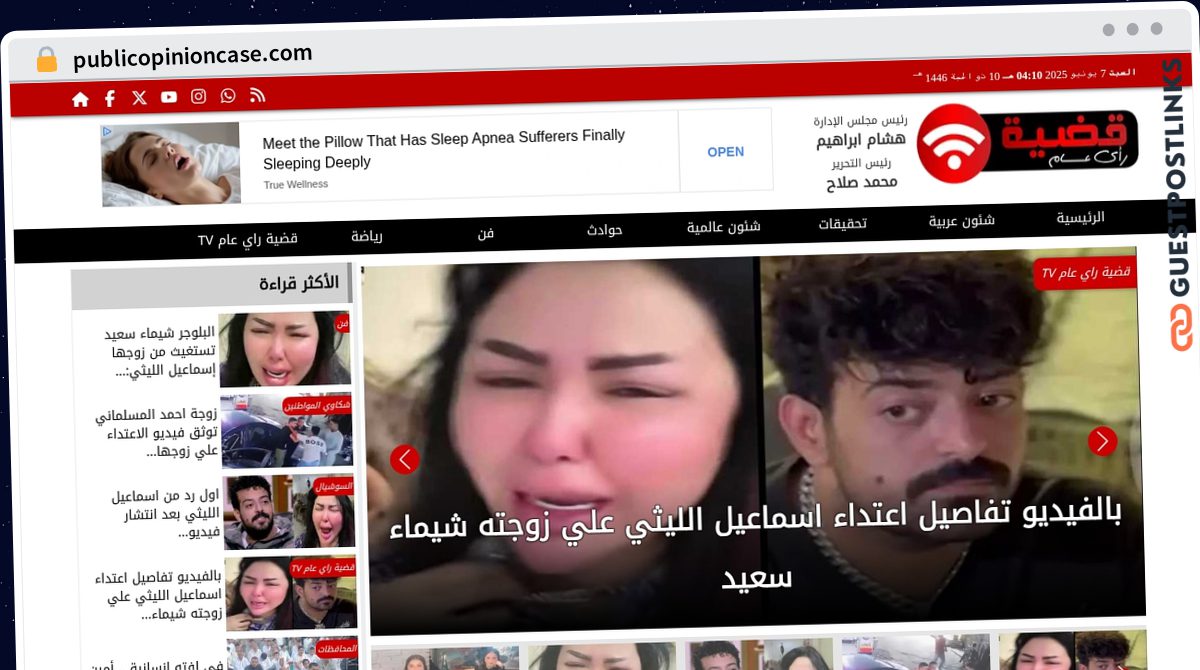Viewport: 1200px width, 670px height.
Task: Open the فن menu item
Action: [485, 233]
